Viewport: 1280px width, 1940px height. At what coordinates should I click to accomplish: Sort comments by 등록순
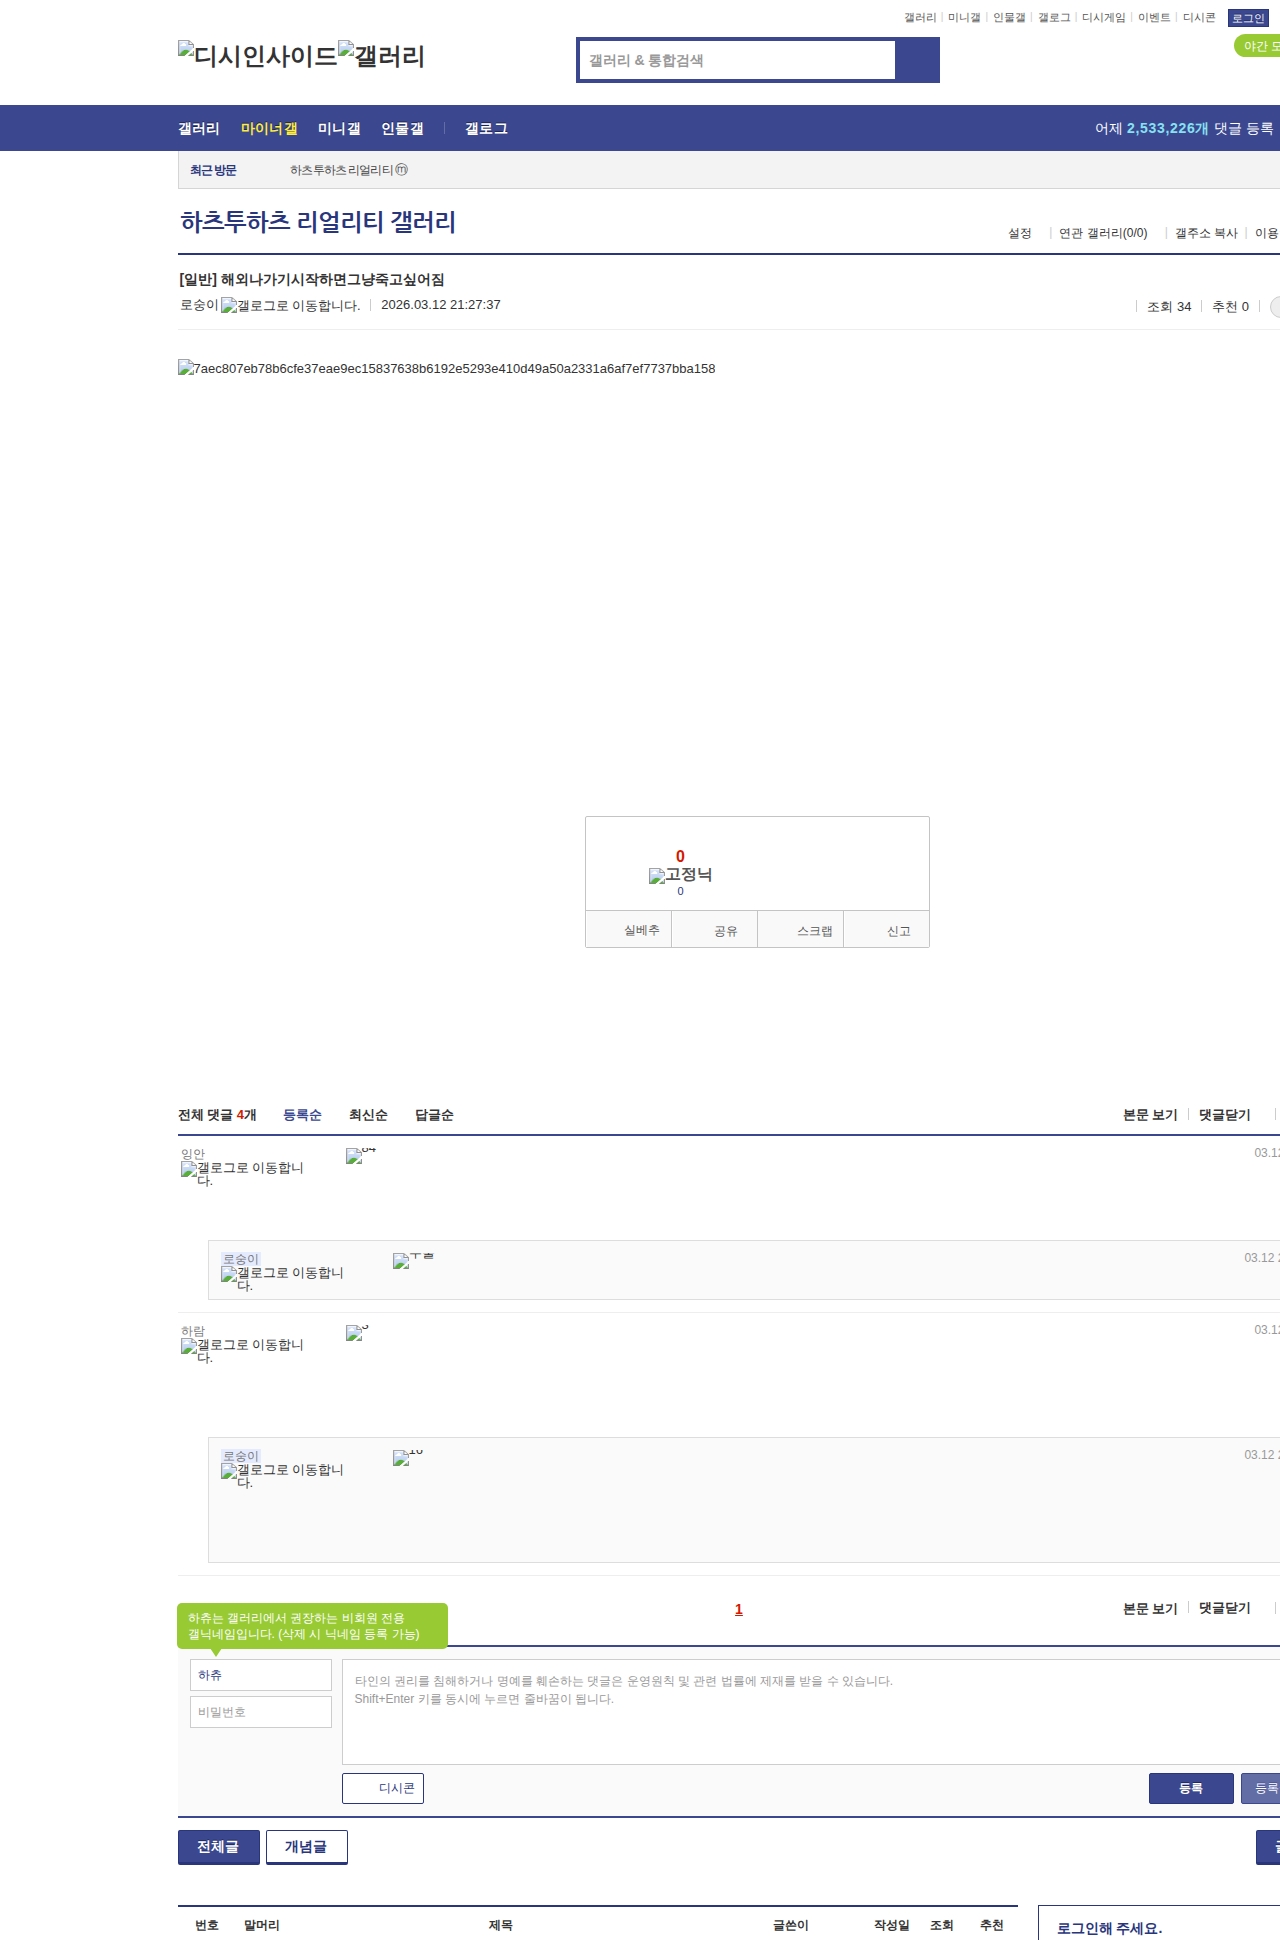302,1115
